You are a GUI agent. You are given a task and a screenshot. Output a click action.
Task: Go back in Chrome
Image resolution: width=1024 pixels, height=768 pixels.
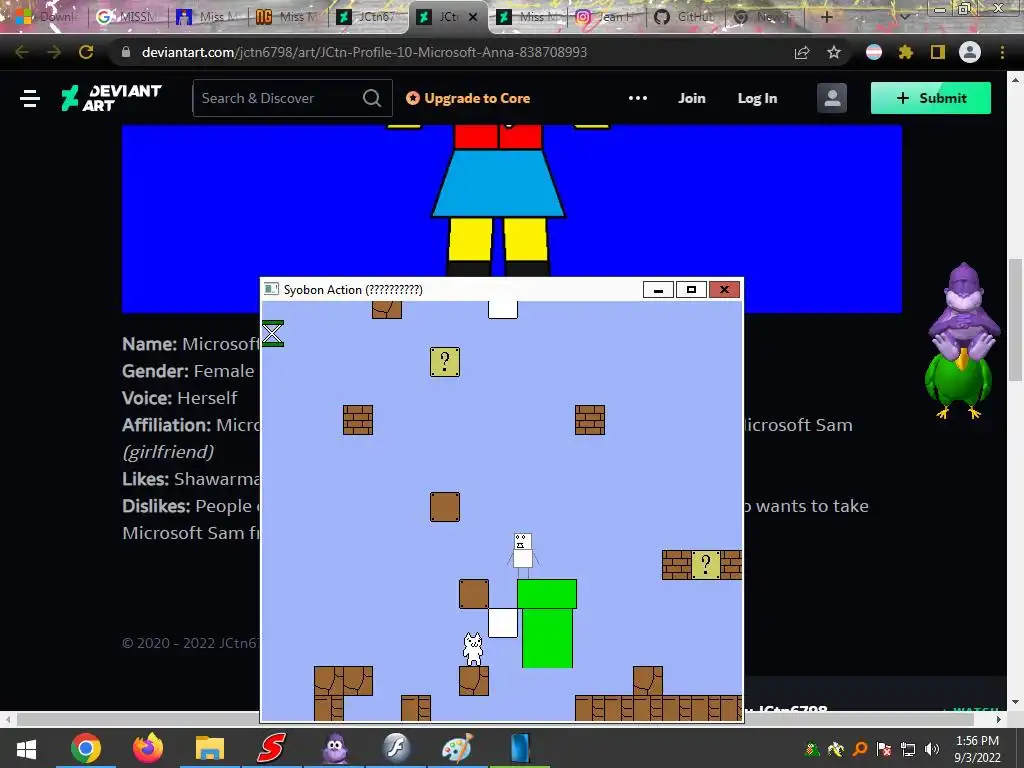[22, 52]
